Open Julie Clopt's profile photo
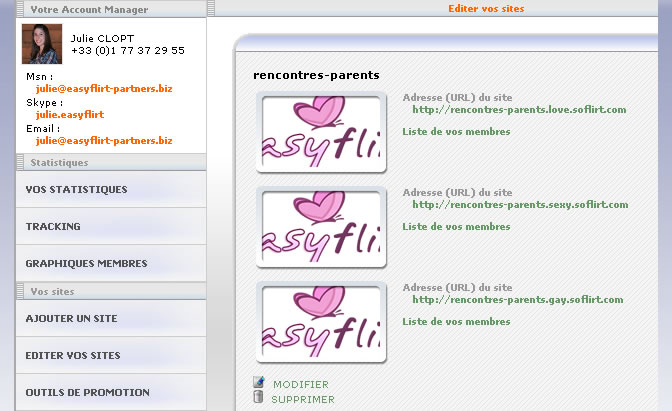672x411 pixels. point(42,44)
